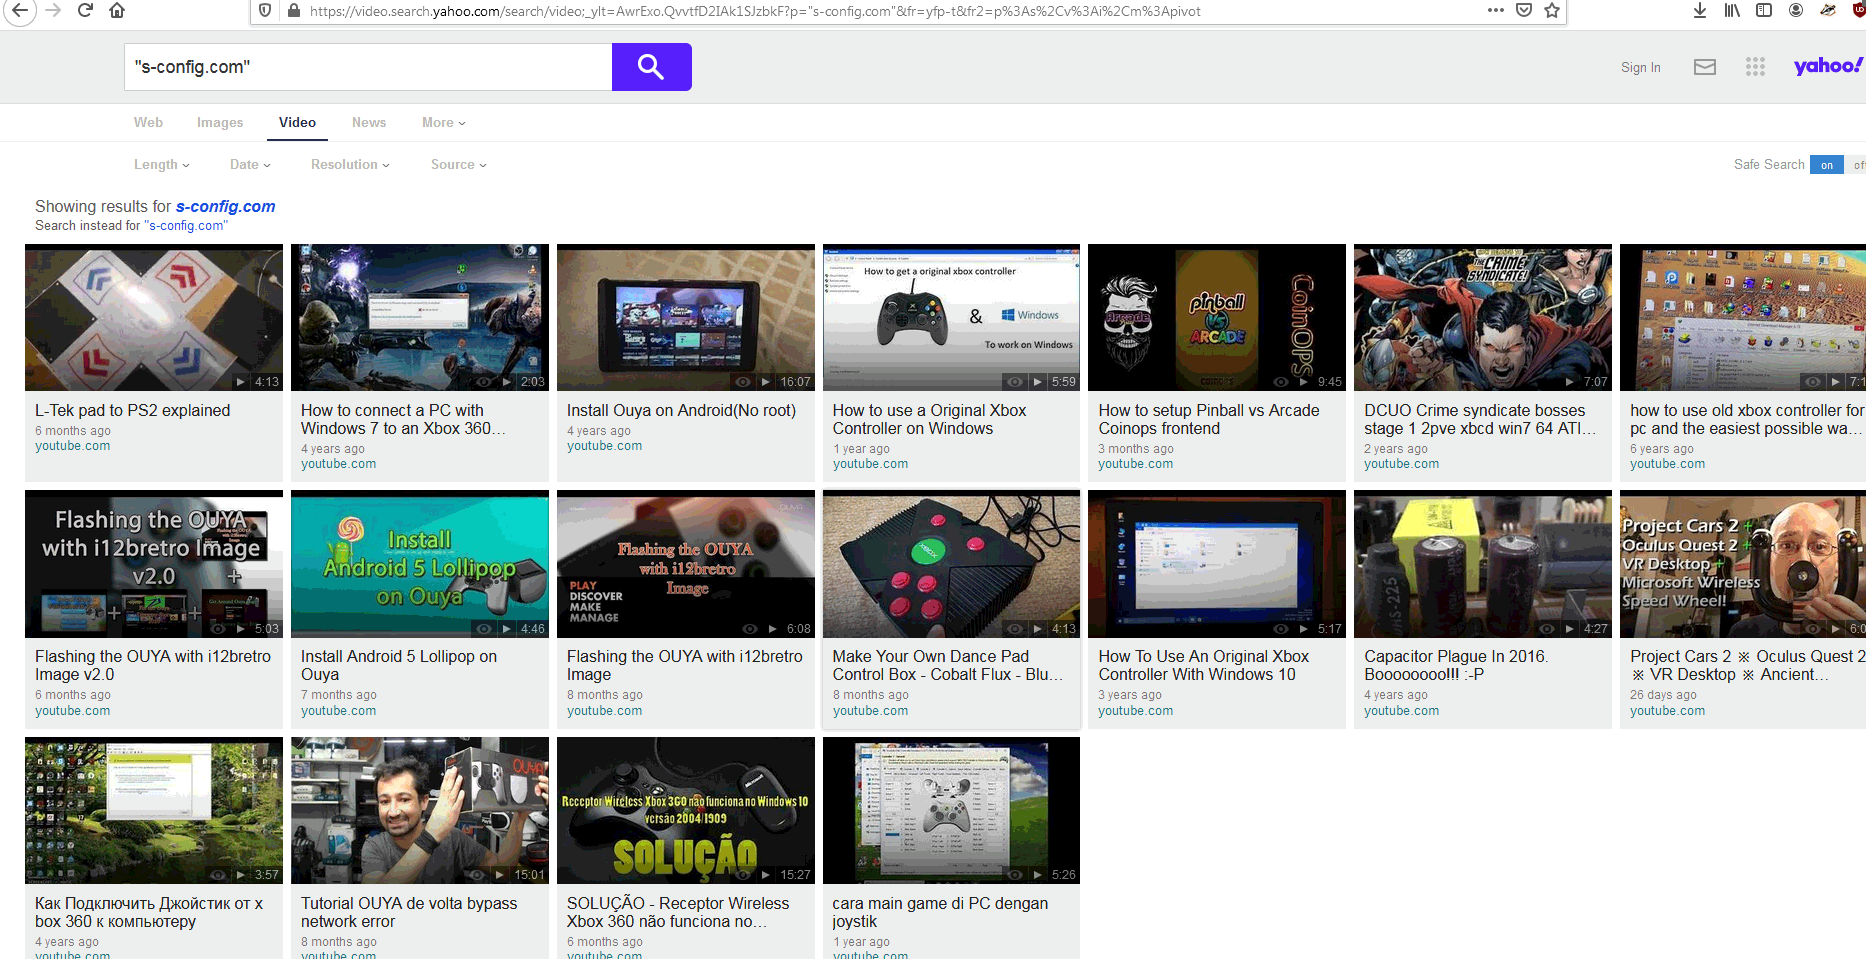This screenshot has width=1866, height=959.
Task: Open Firefox account avatar icon
Action: click(1796, 10)
